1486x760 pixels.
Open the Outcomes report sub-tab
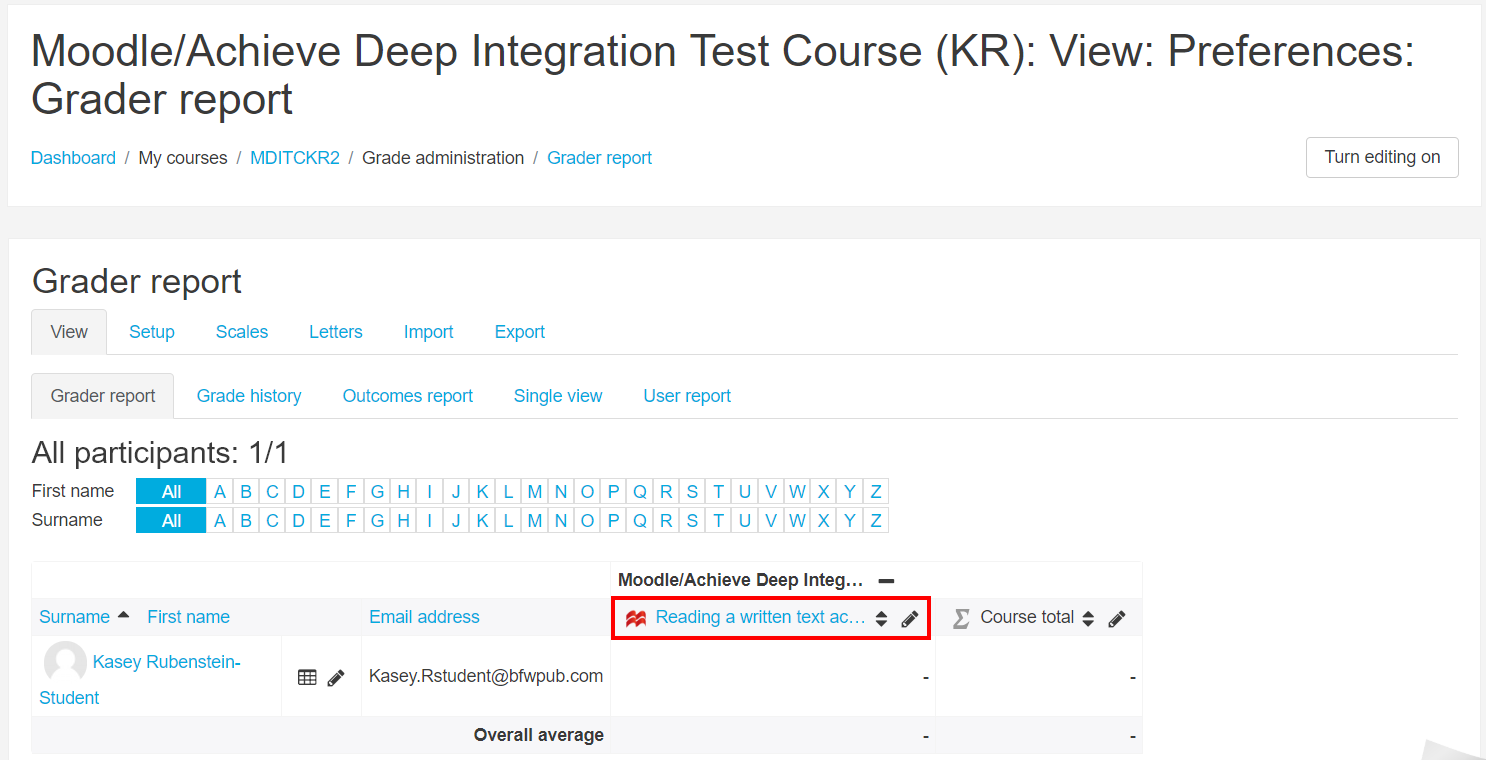click(408, 396)
